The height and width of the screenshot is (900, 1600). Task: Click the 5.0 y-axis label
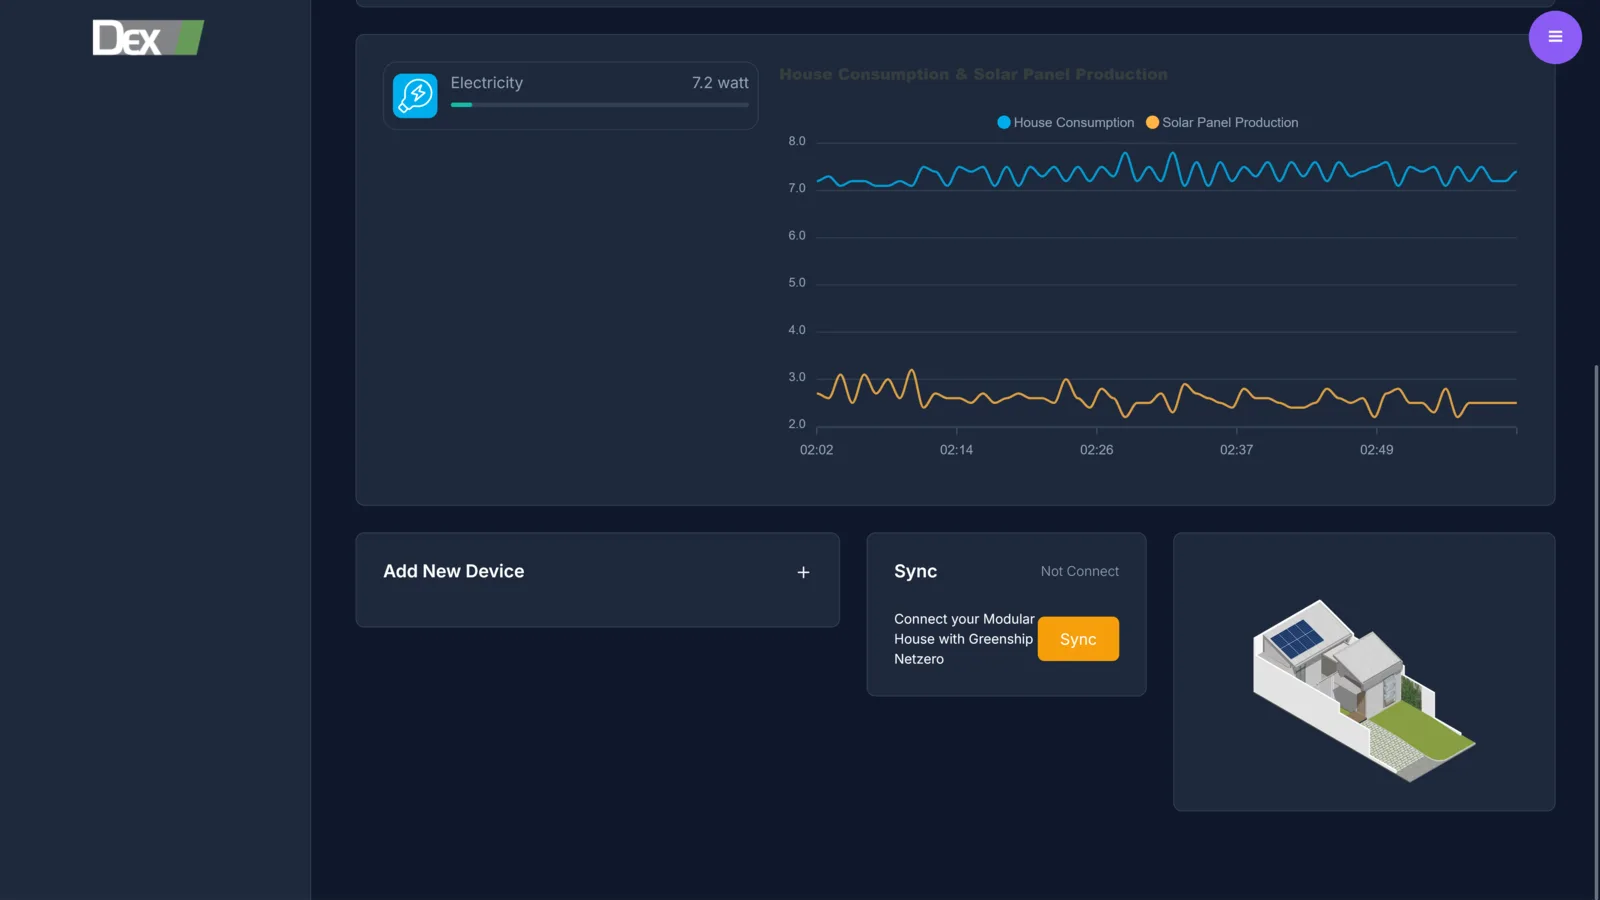tap(797, 283)
